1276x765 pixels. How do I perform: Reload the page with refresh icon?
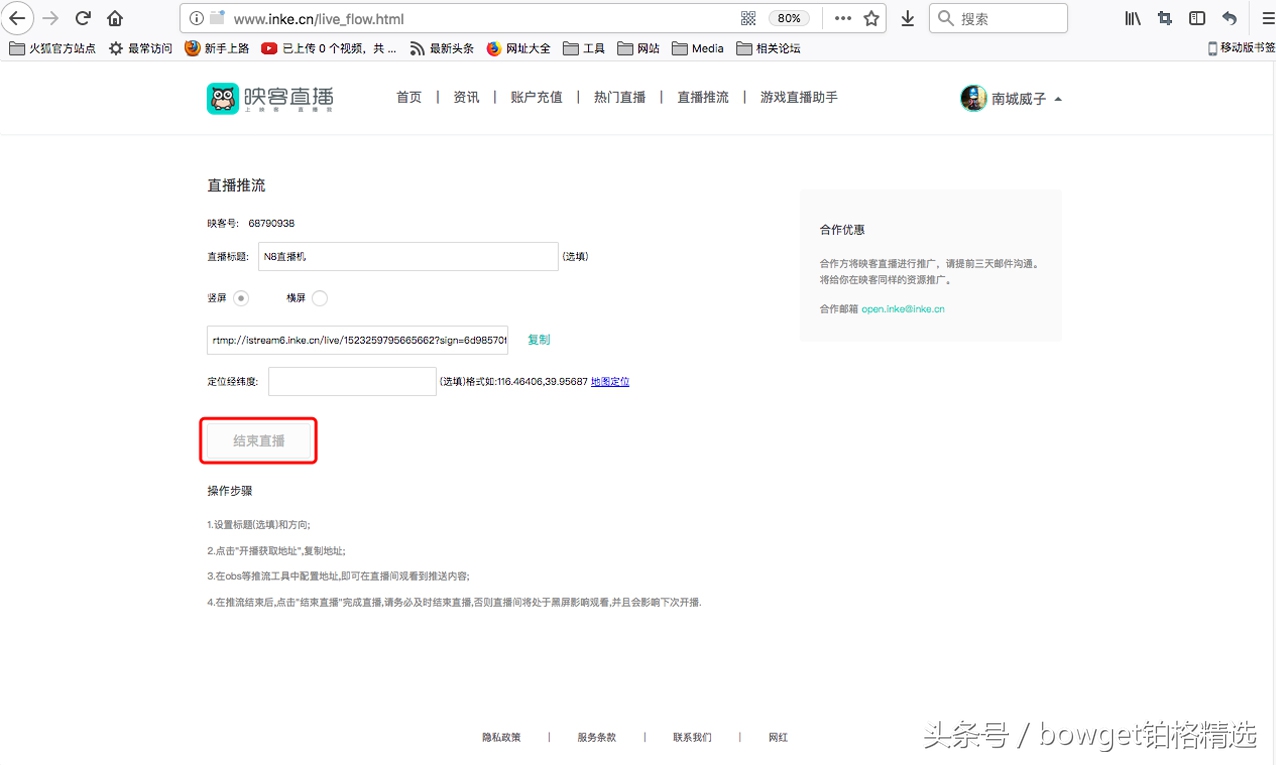click(82, 17)
